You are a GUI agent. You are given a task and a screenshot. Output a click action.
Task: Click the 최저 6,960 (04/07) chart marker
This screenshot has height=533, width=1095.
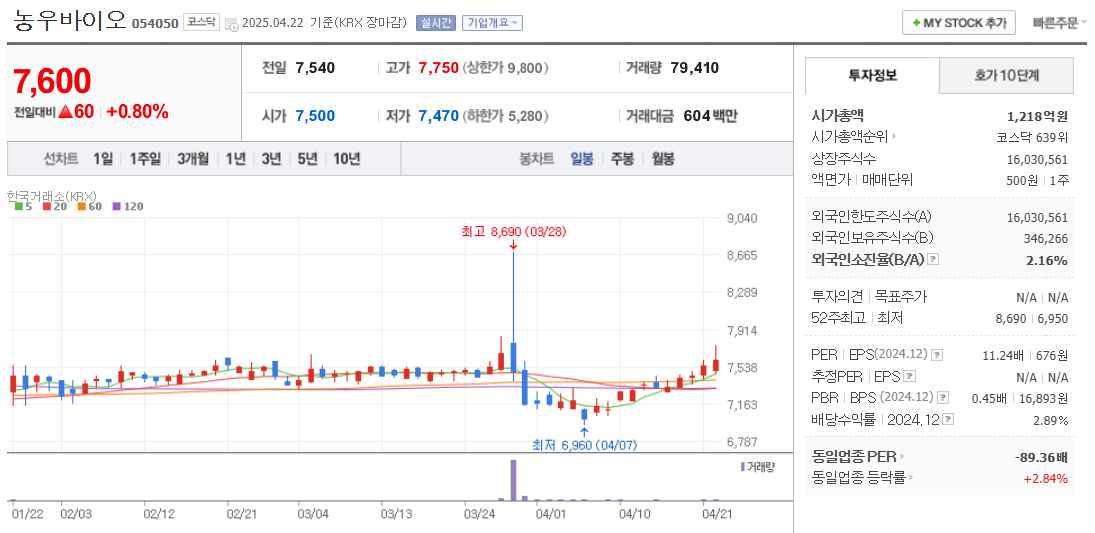click(585, 444)
